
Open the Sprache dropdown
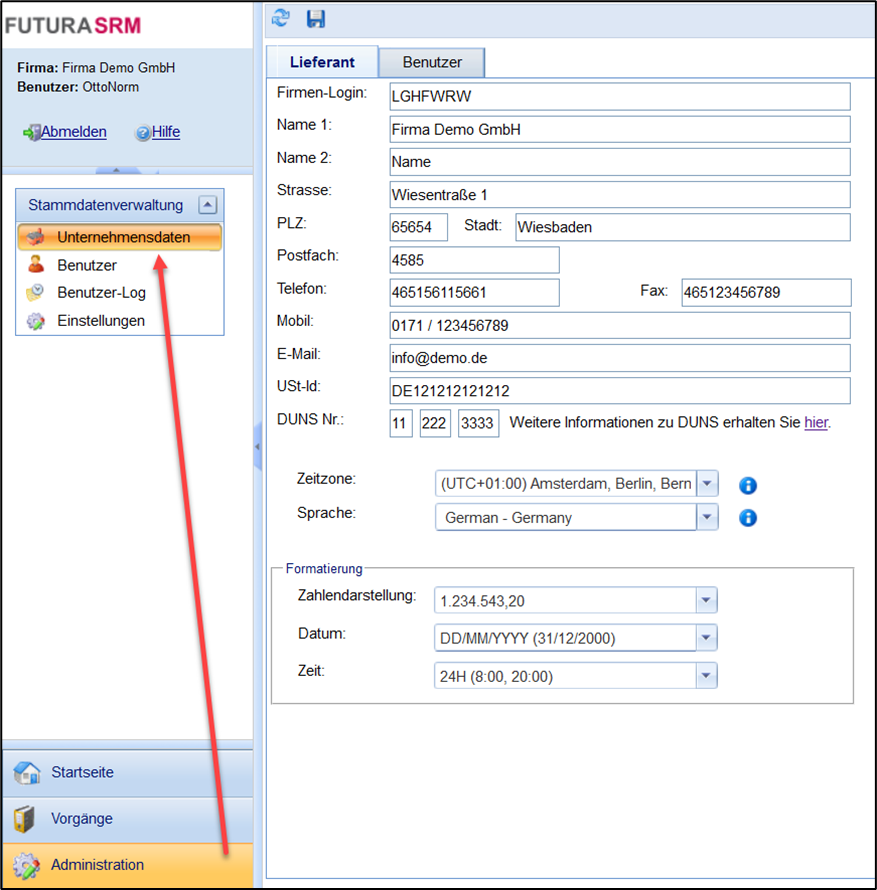[x=707, y=518]
